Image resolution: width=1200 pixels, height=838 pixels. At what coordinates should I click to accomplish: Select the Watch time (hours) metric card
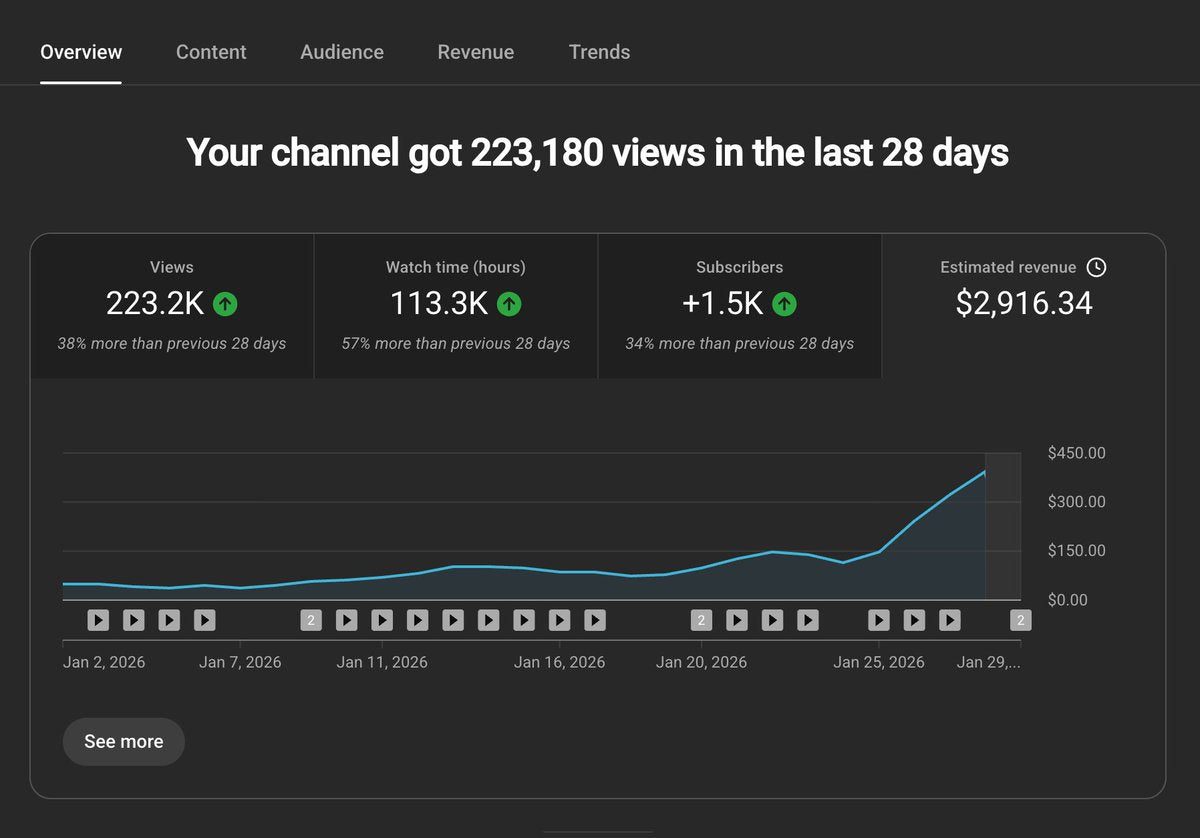[x=456, y=306]
